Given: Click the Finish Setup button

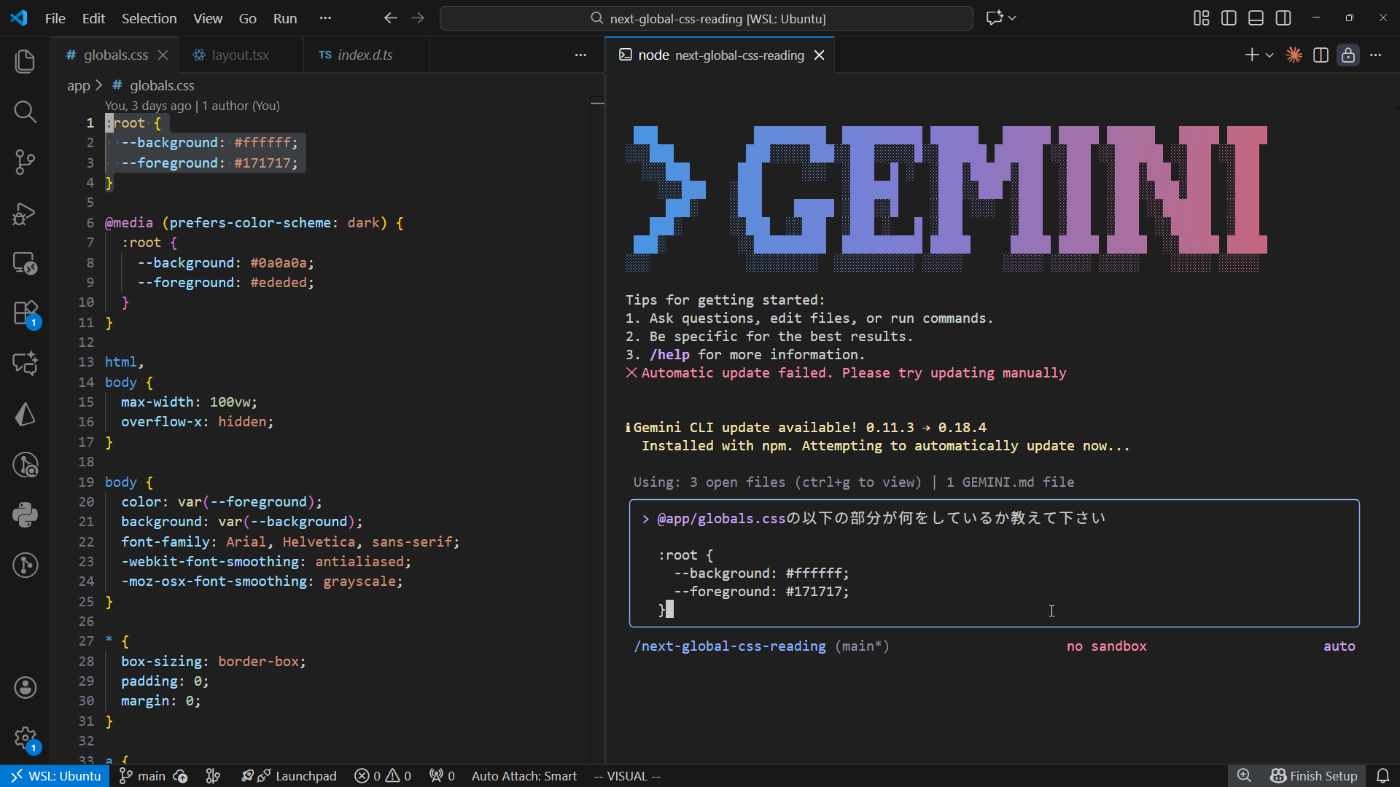Looking at the screenshot, I should pos(1314,776).
